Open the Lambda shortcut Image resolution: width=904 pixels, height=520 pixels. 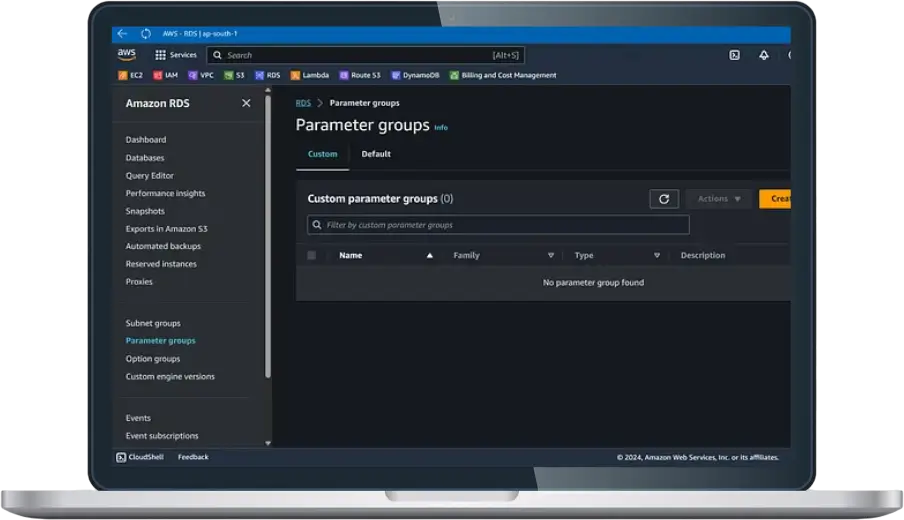(310, 75)
